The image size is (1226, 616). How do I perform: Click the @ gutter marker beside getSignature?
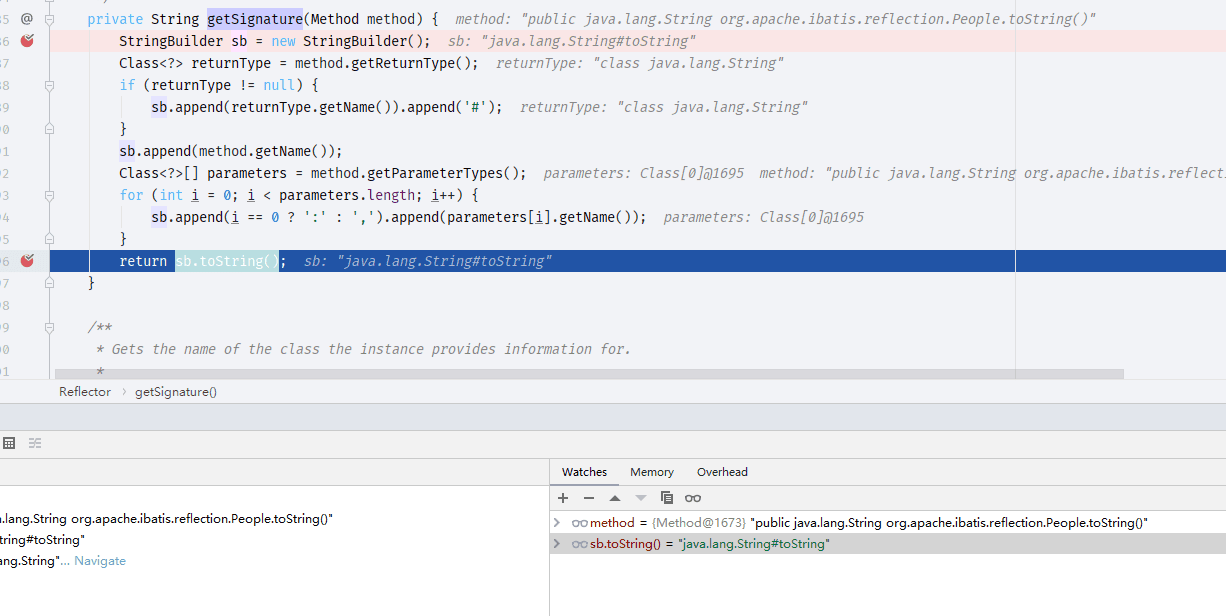(27, 19)
